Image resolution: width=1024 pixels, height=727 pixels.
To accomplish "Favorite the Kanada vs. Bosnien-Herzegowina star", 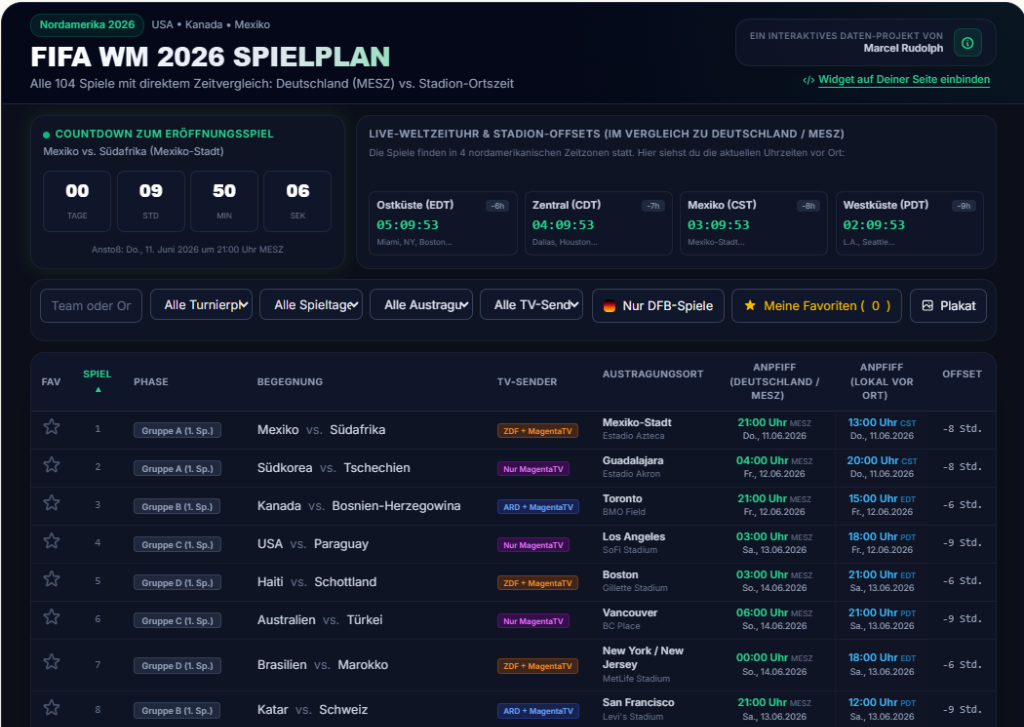I will [x=52, y=503].
